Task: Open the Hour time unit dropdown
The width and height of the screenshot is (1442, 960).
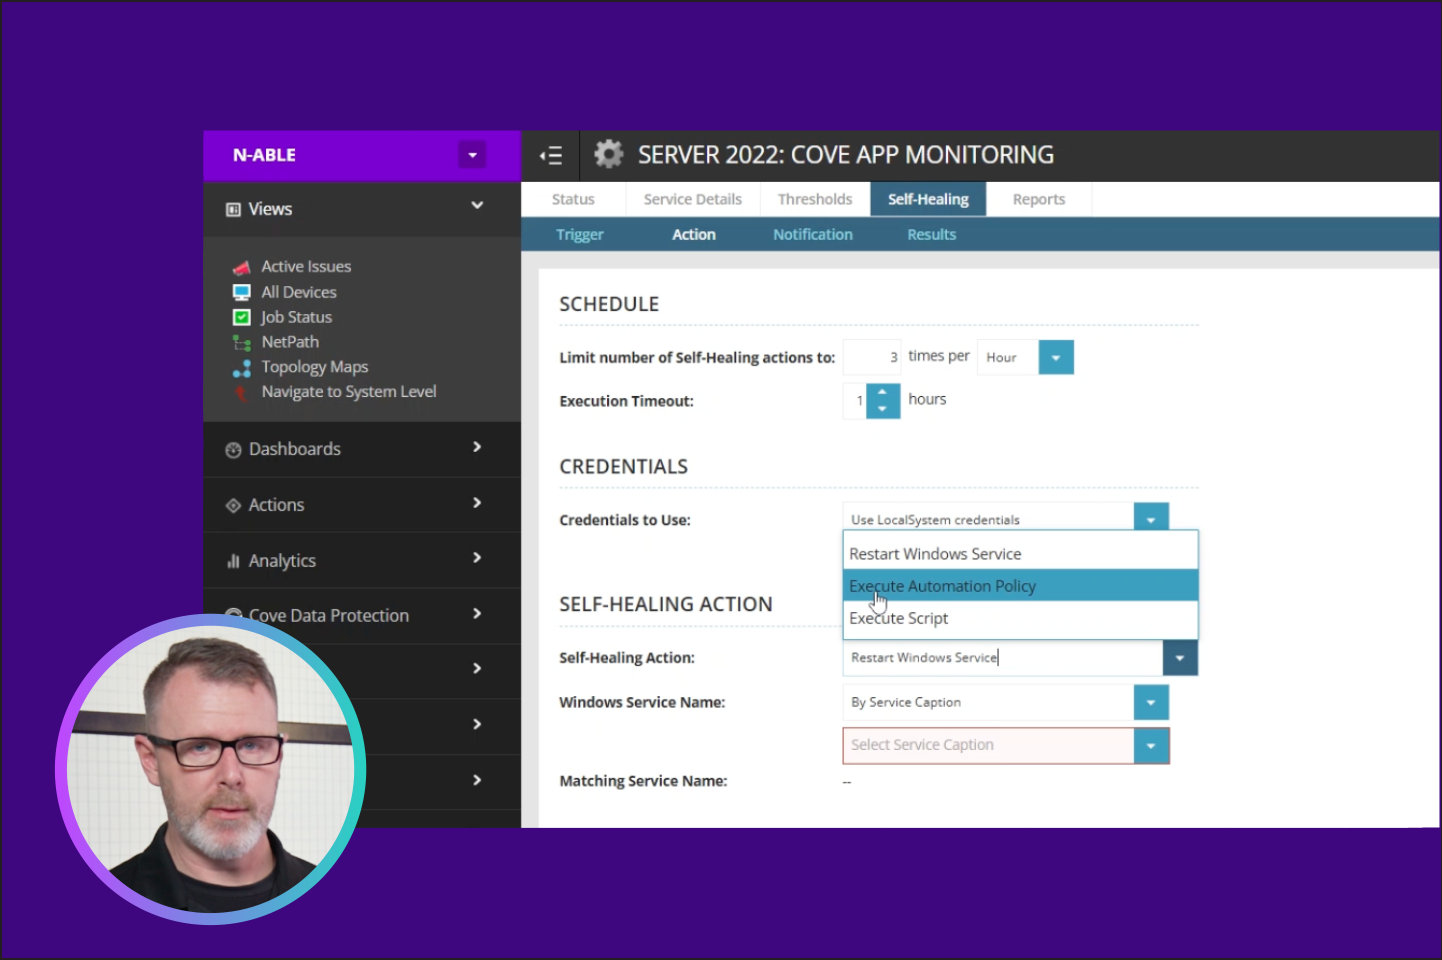Action: pos(1055,357)
